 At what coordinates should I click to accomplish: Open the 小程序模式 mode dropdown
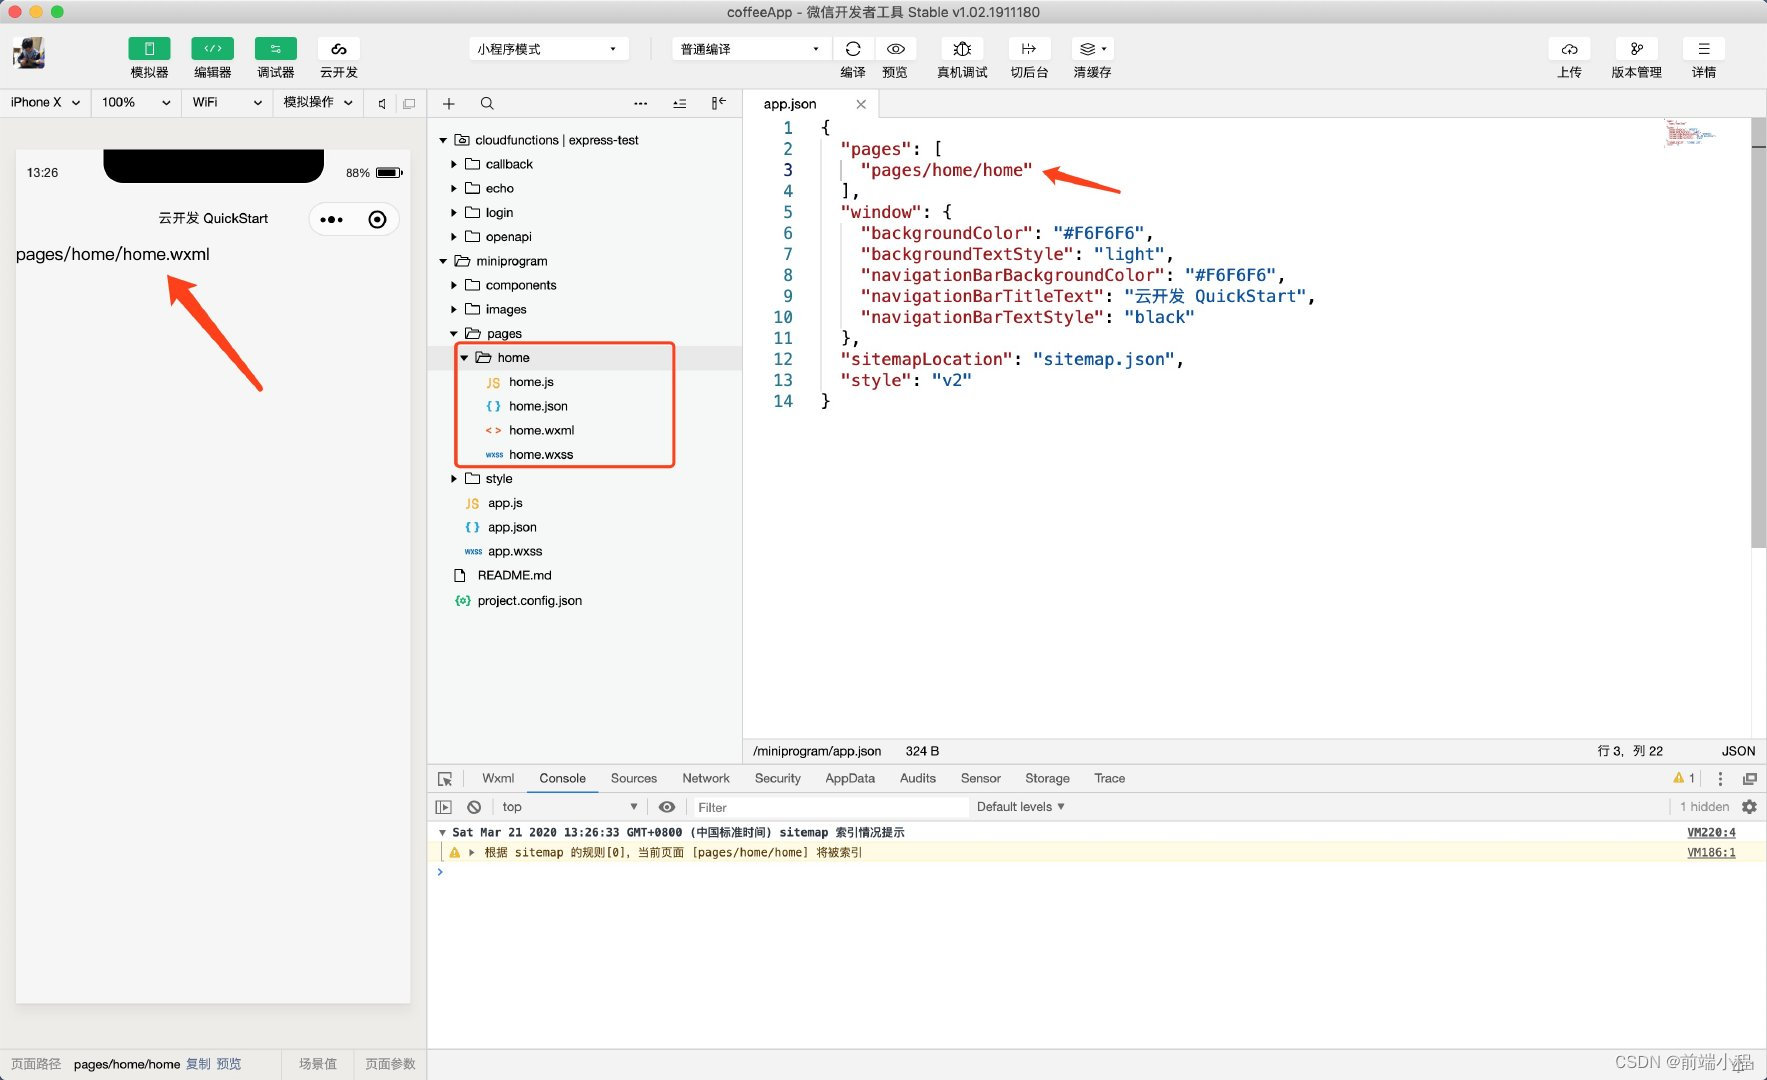pos(549,49)
